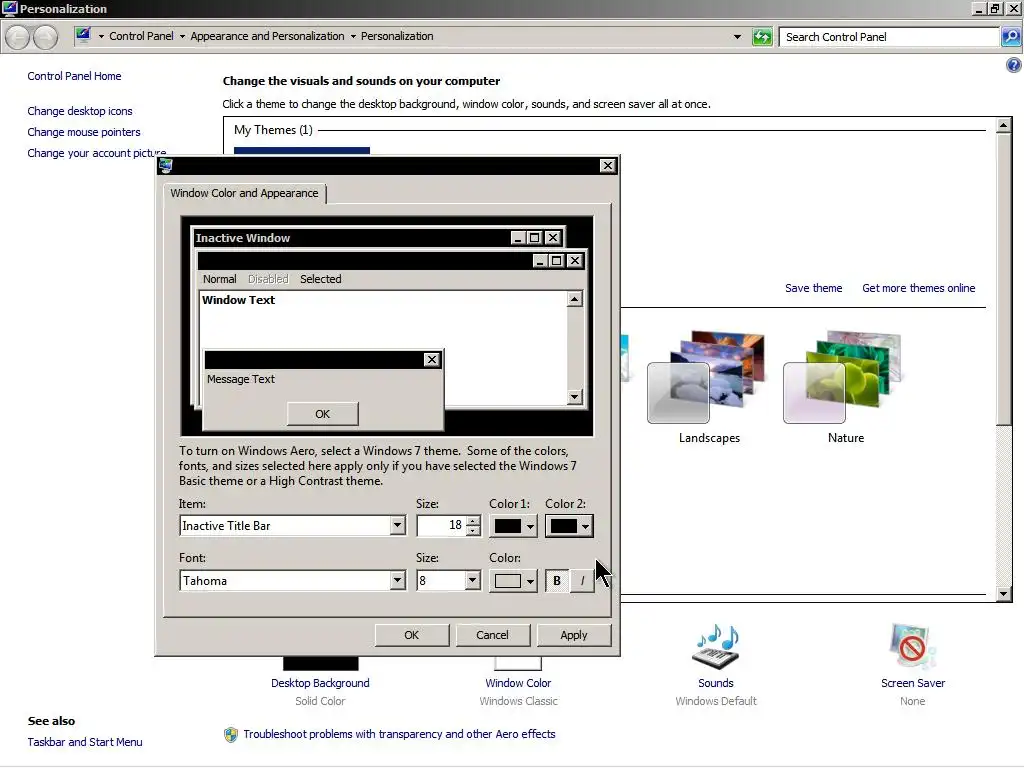The image size is (1024, 768).
Task: Expand the address bar history dropdown
Action: [x=737, y=37]
